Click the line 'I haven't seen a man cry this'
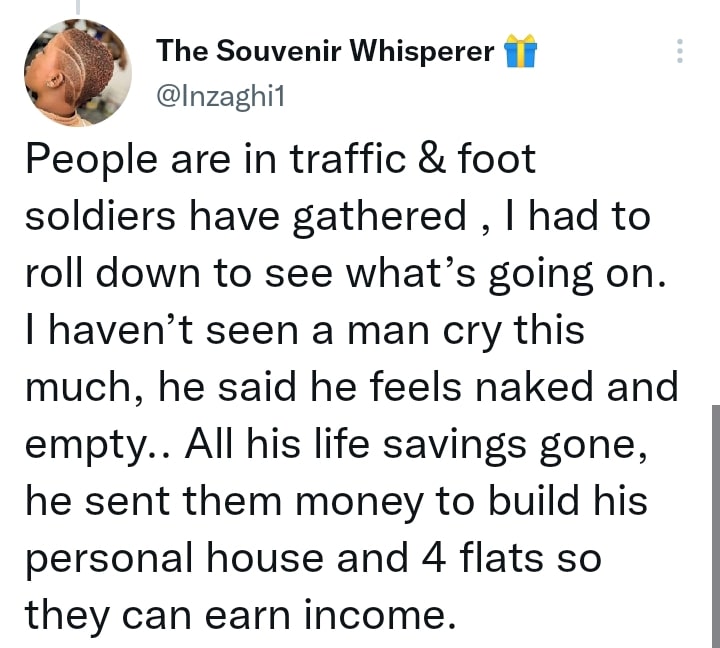The height and width of the screenshot is (648, 720). tap(305, 330)
